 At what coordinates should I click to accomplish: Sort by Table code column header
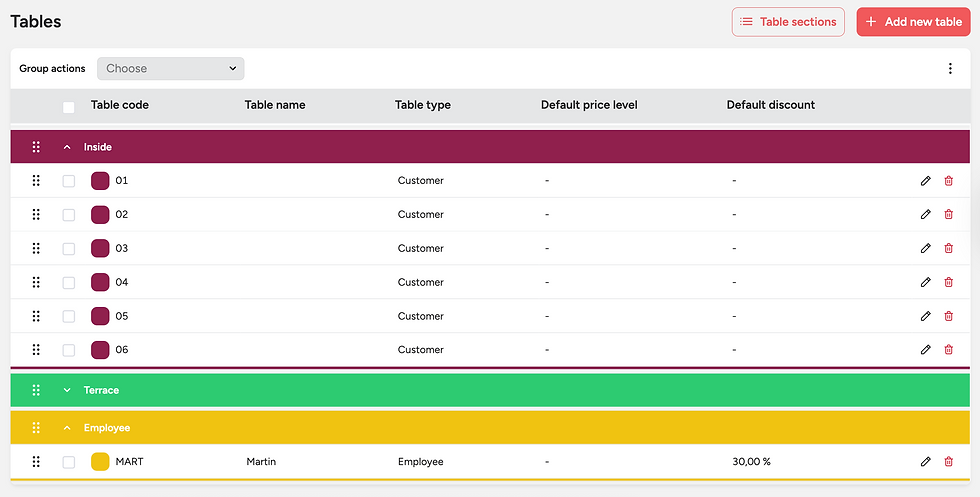coord(120,105)
